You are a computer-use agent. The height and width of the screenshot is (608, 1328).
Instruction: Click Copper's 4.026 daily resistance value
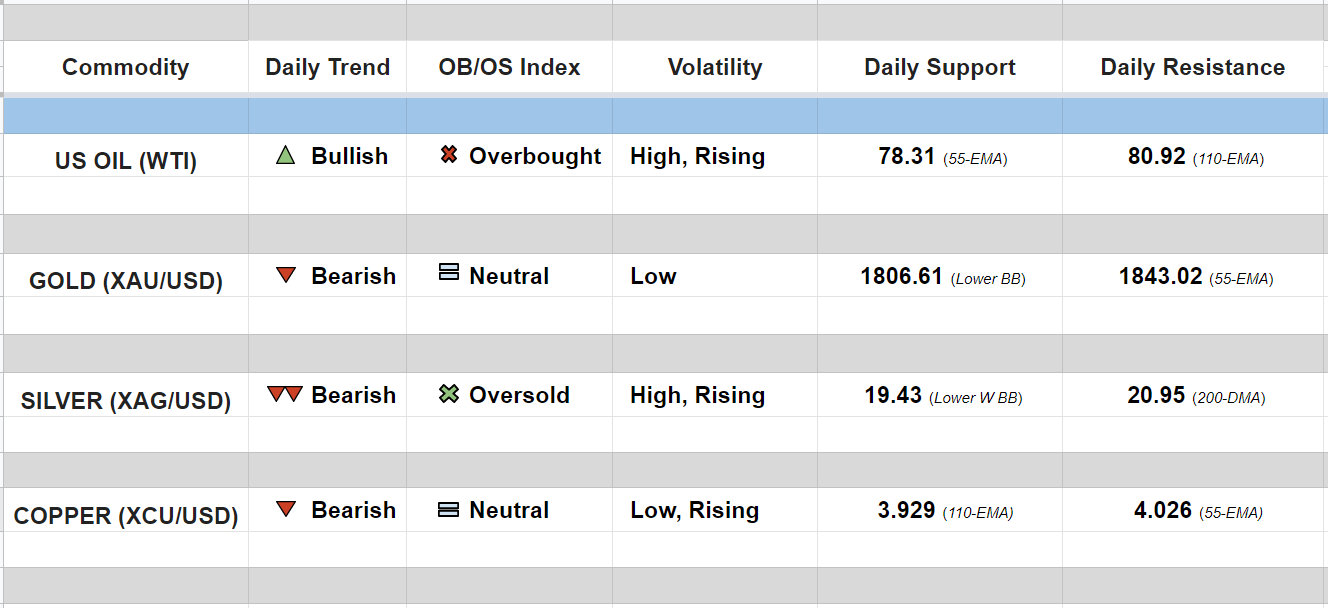[x=1162, y=510]
